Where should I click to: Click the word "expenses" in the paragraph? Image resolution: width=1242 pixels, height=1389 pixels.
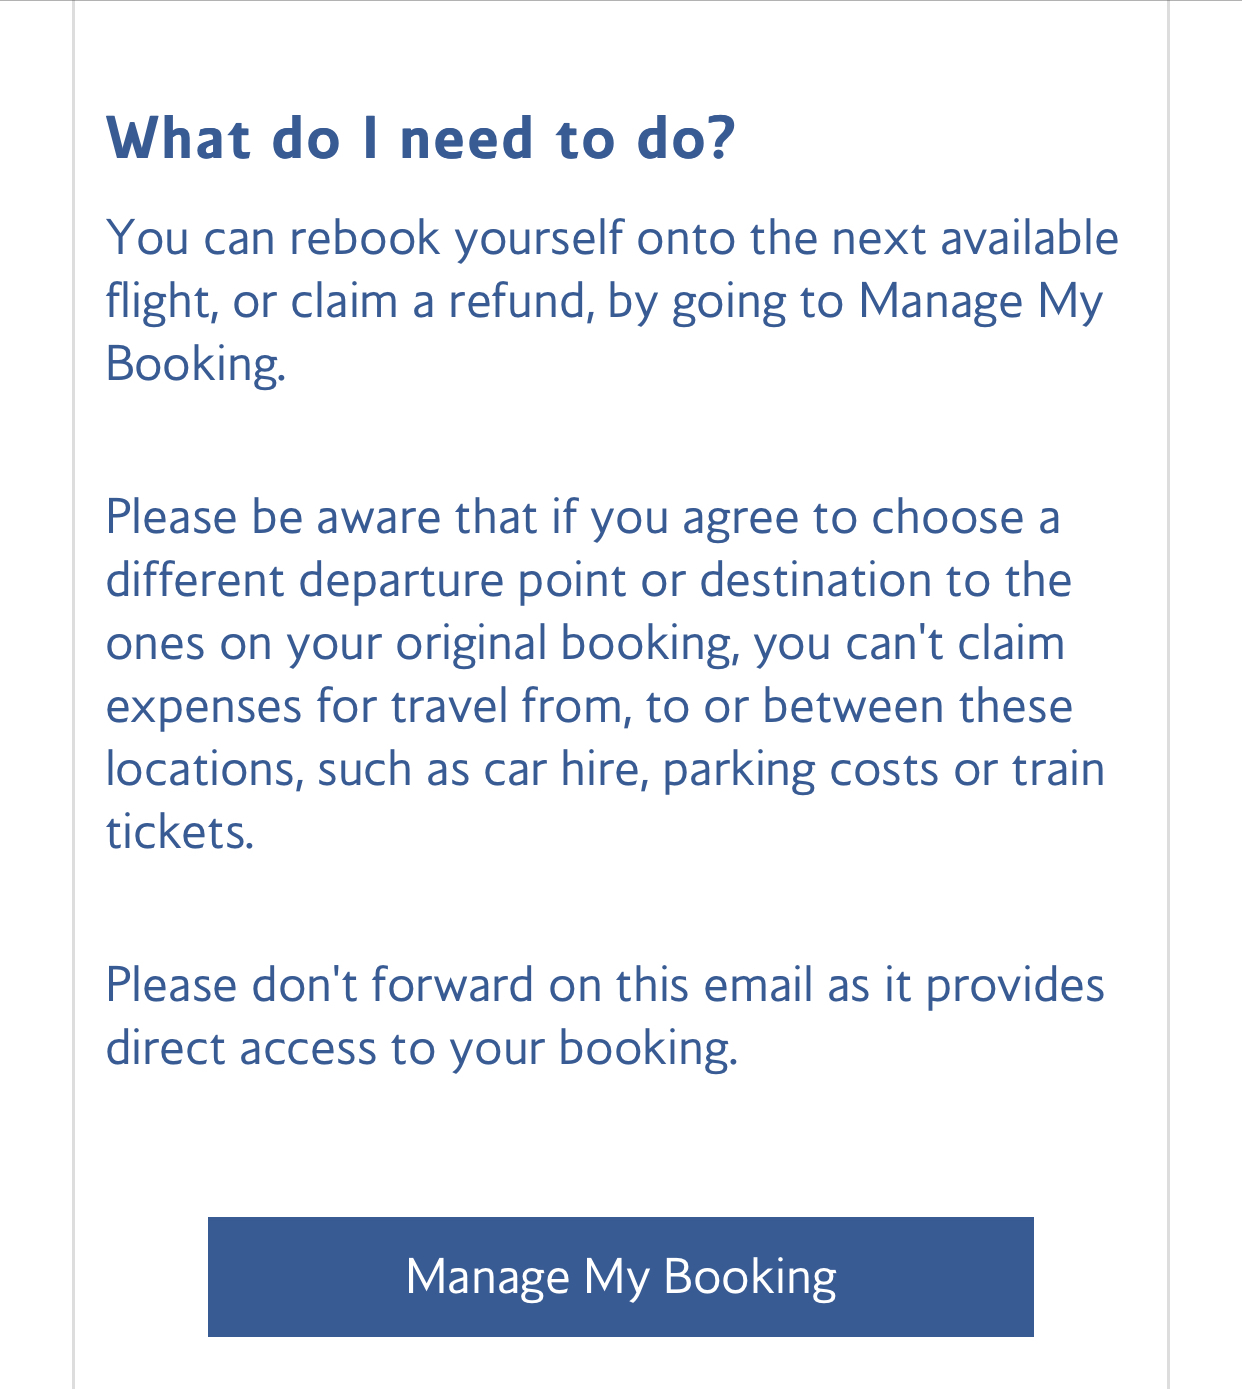point(204,708)
